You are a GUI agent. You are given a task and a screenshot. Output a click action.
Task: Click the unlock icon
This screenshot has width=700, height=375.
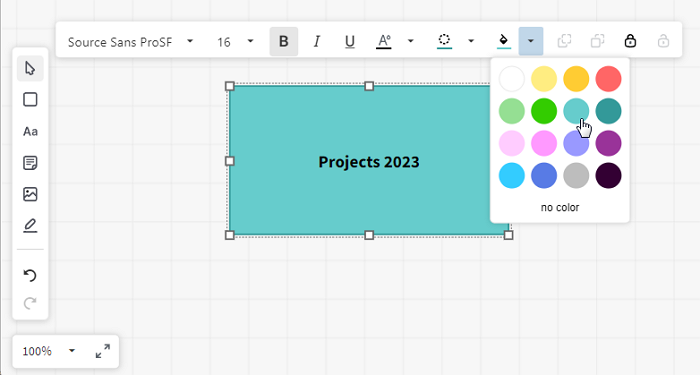click(663, 41)
